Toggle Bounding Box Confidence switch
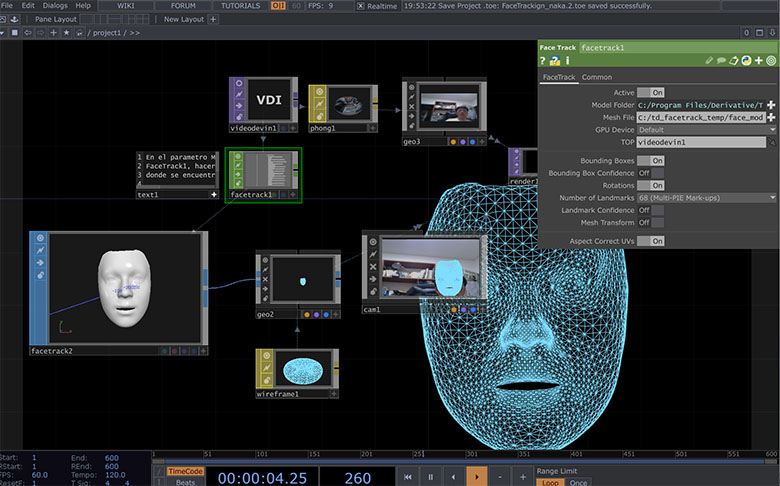 coord(651,173)
